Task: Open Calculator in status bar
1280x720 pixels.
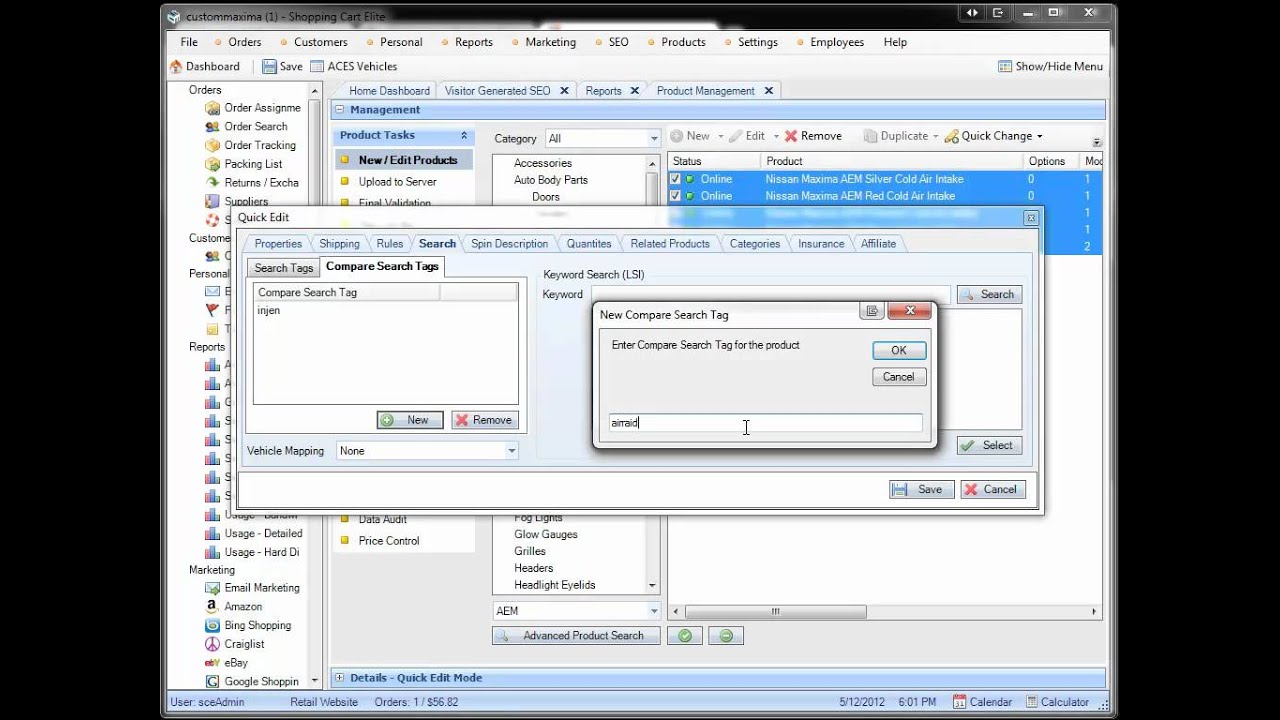Action: (1058, 702)
